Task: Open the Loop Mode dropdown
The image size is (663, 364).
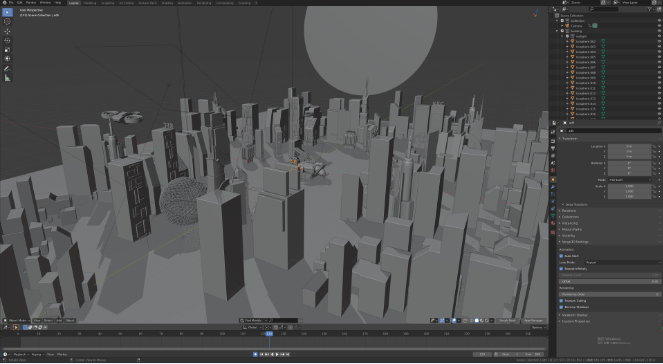Action: click(x=622, y=263)
